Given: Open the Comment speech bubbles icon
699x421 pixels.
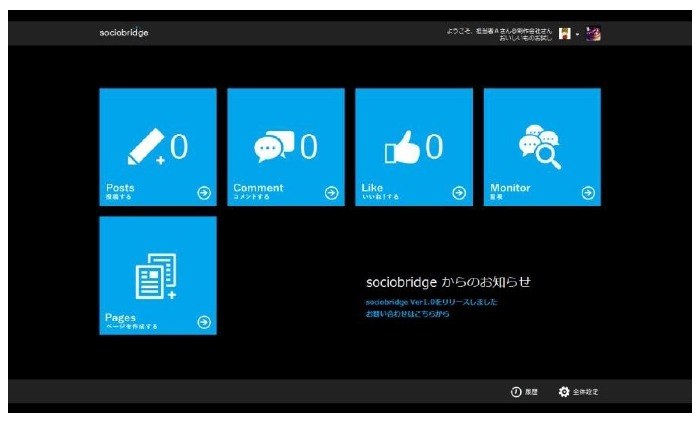Looking at the screenshot, I should (274, 147).
